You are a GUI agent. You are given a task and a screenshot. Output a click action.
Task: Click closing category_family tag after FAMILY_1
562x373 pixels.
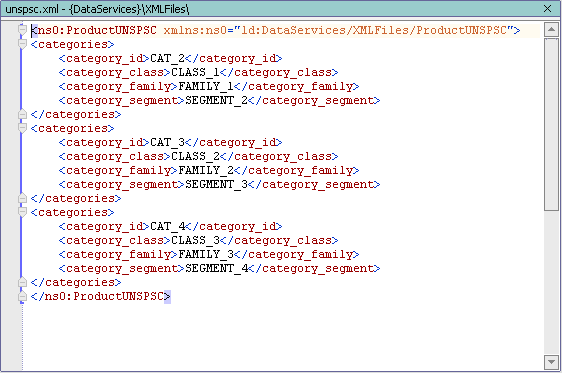297,86
